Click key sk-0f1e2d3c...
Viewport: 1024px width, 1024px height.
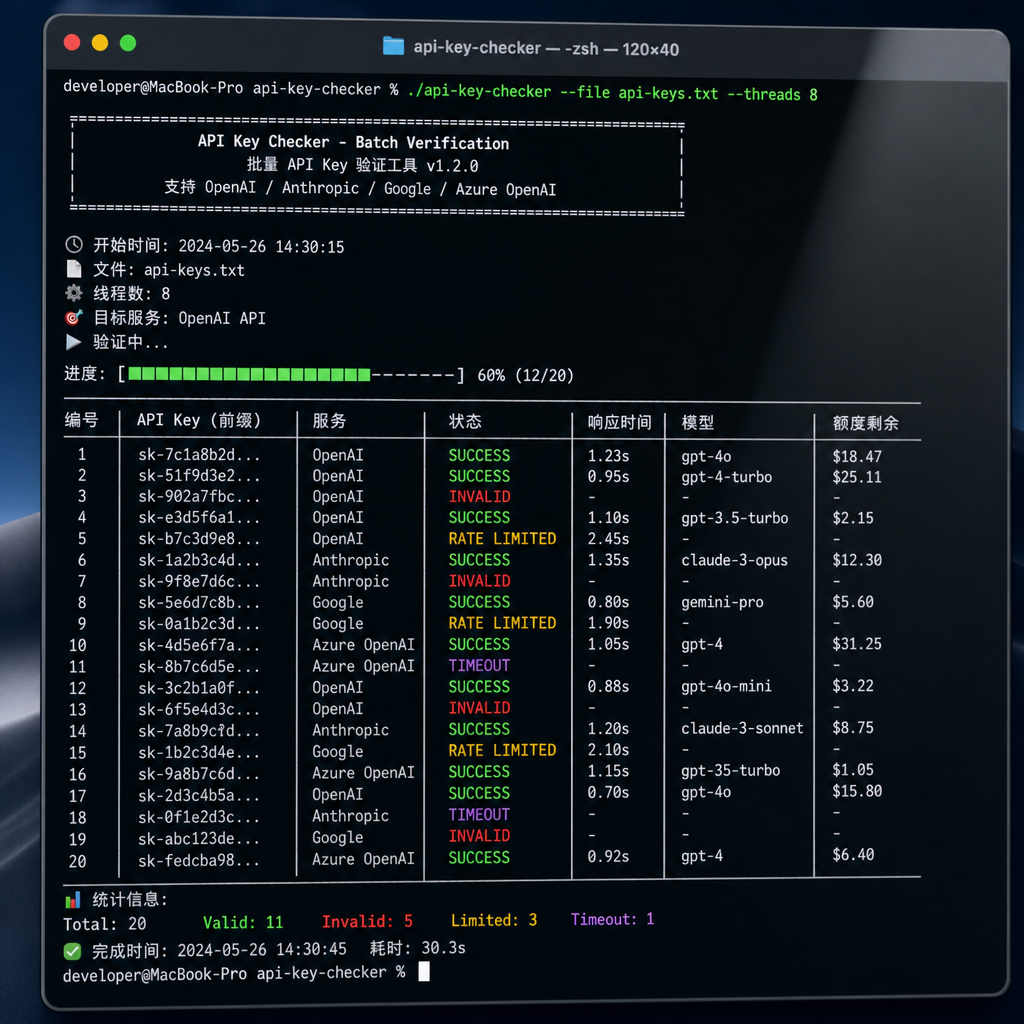[199, 817]
